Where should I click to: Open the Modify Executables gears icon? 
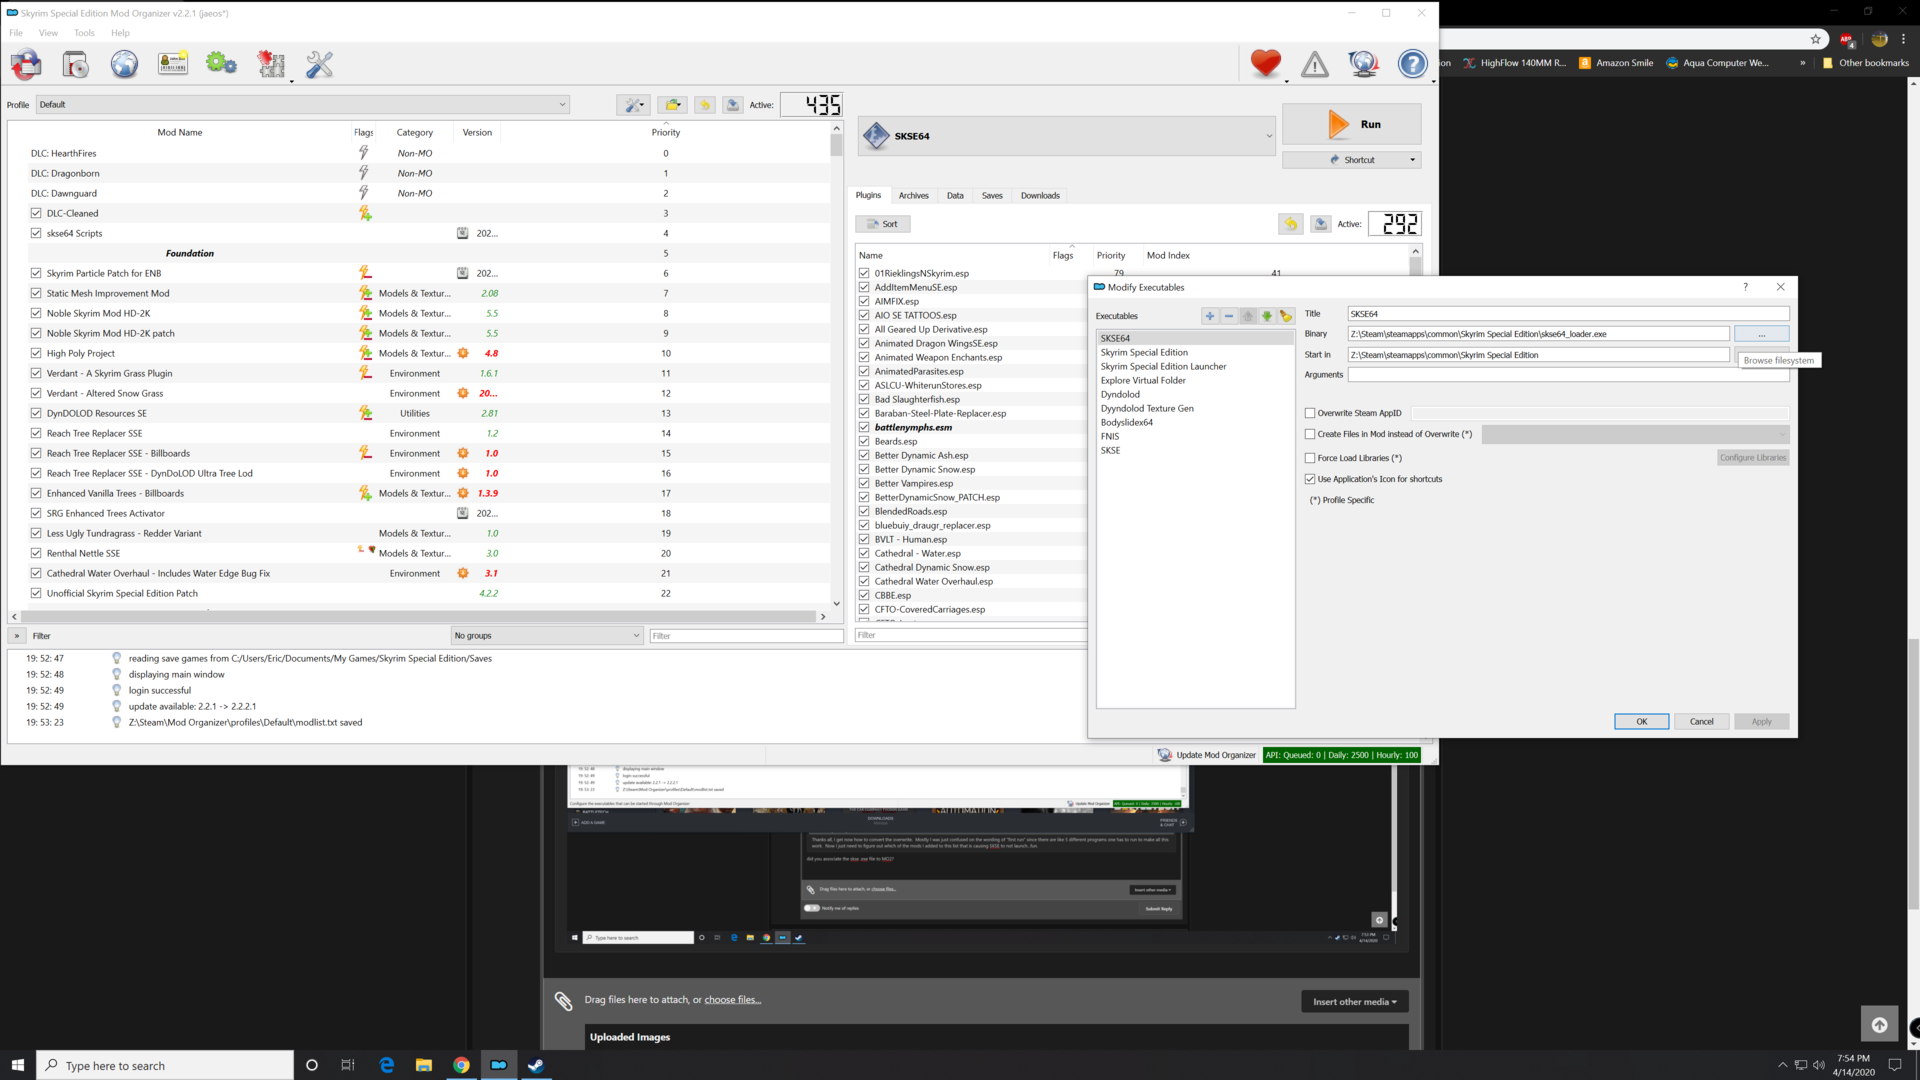tap(221, 65)
